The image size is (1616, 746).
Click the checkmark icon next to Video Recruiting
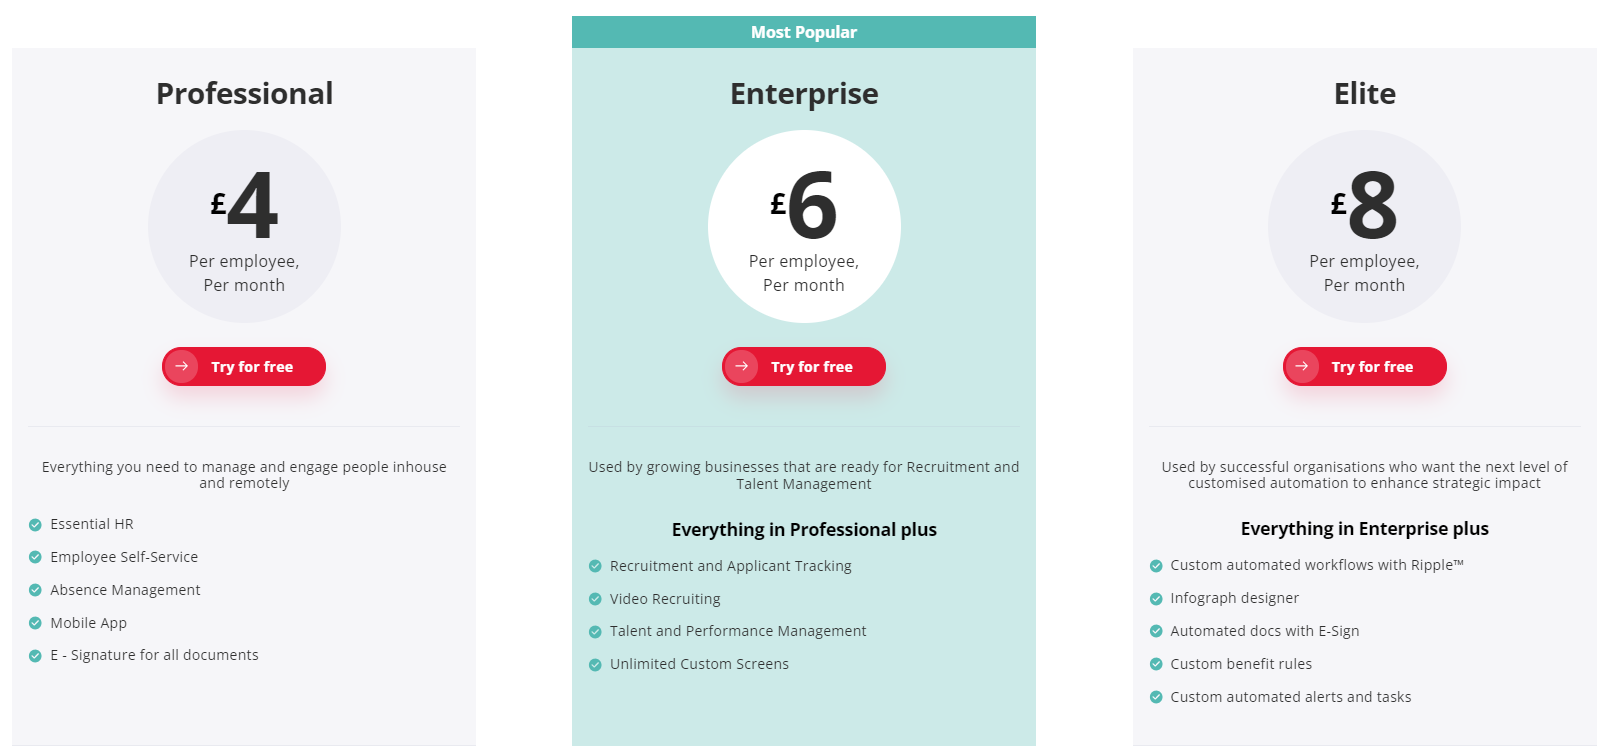(595, 599)
